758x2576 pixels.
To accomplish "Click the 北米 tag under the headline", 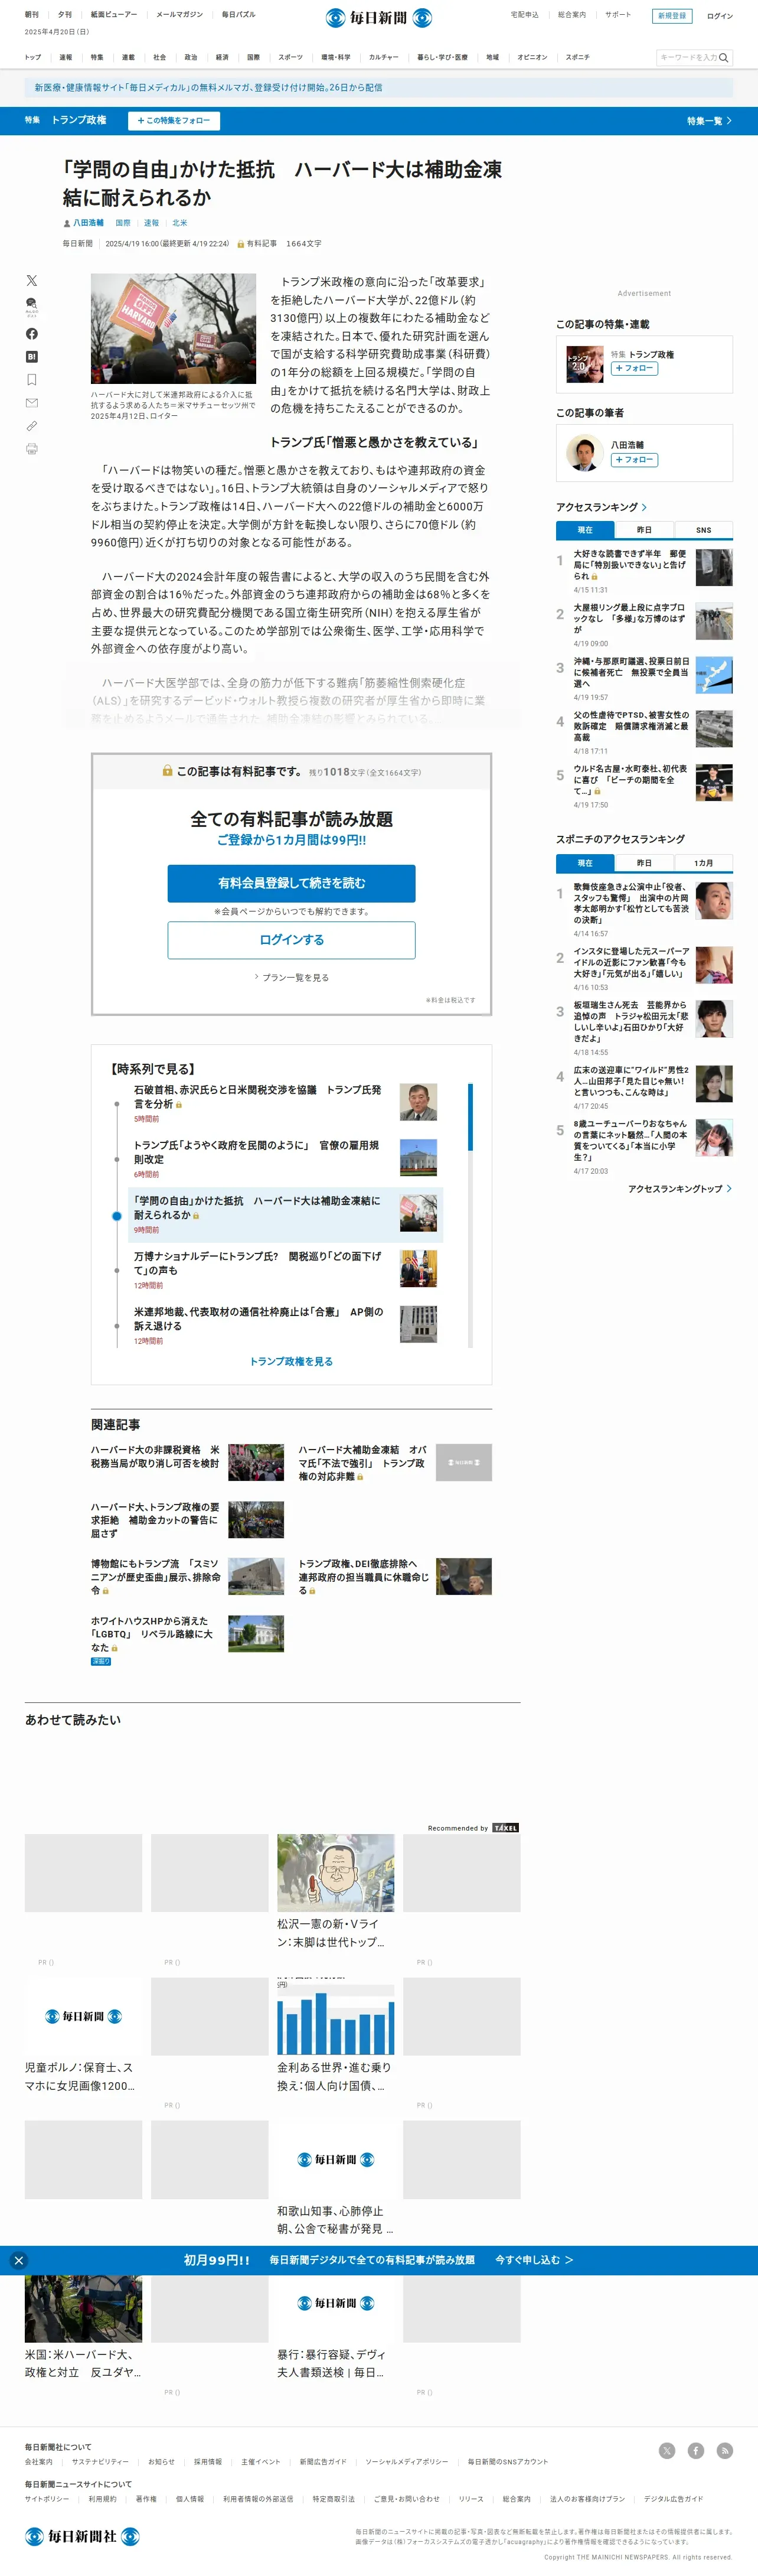I will (179, 223).
